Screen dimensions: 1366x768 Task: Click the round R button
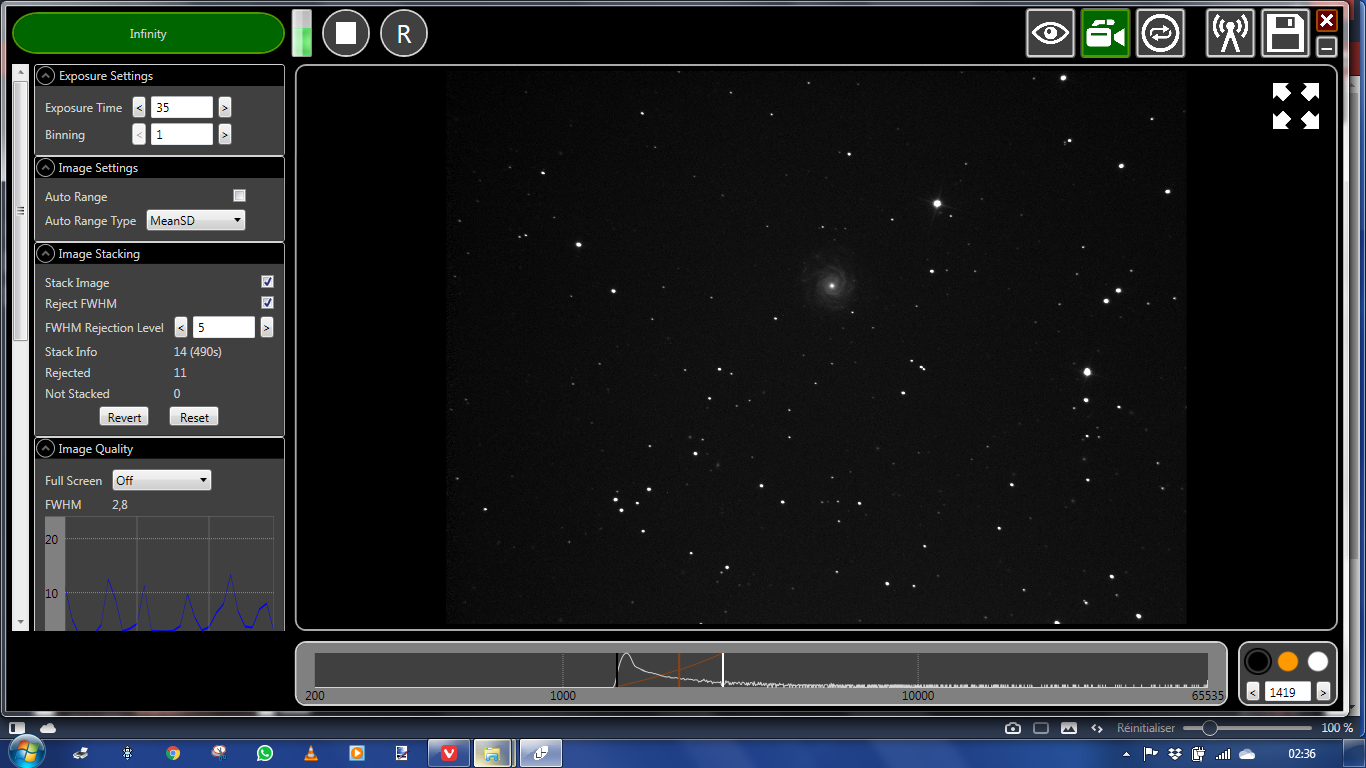(404, 33)
